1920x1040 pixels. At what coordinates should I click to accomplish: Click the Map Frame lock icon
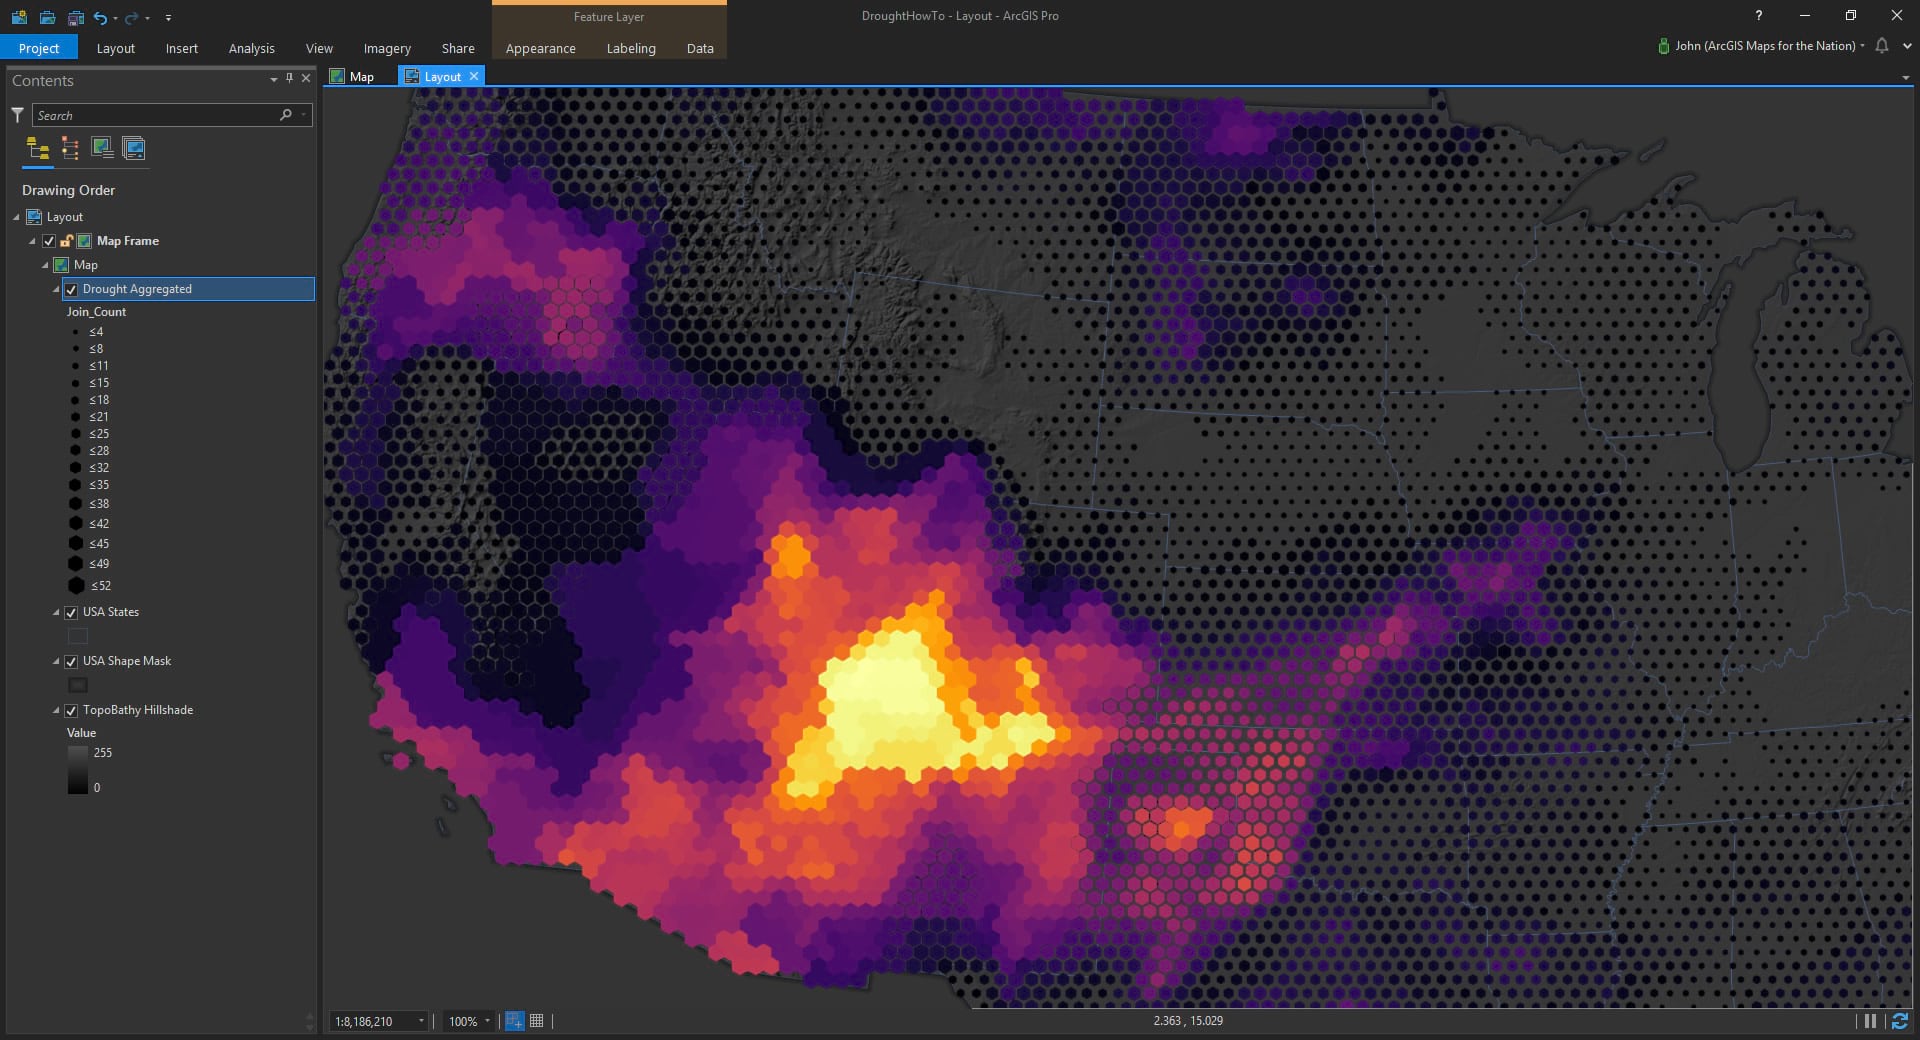pos(66,241)
